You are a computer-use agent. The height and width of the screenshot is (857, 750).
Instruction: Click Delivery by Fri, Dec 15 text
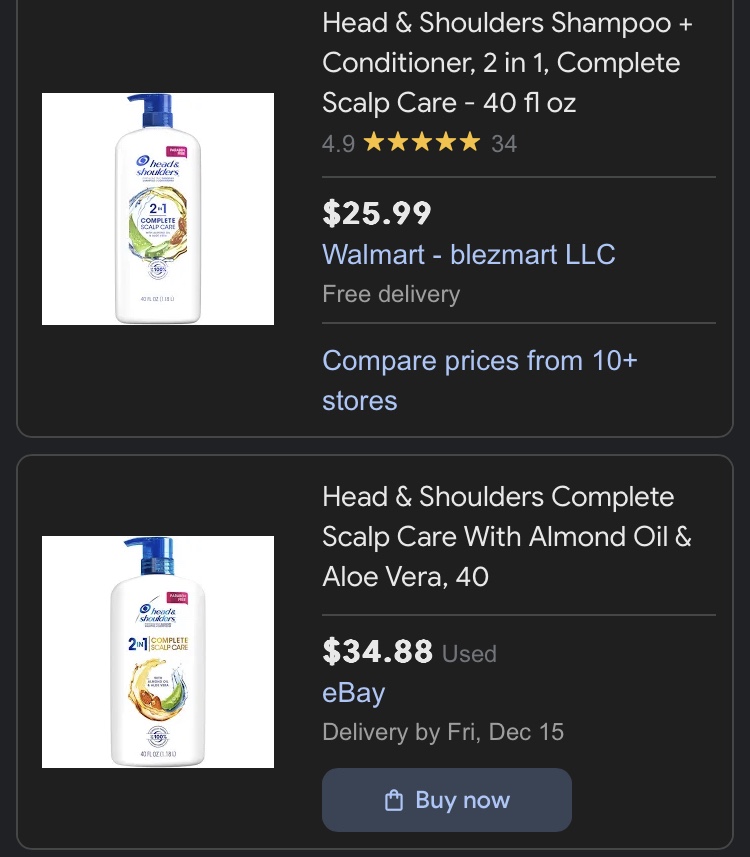pyautogui.click(x=443, y=732)
